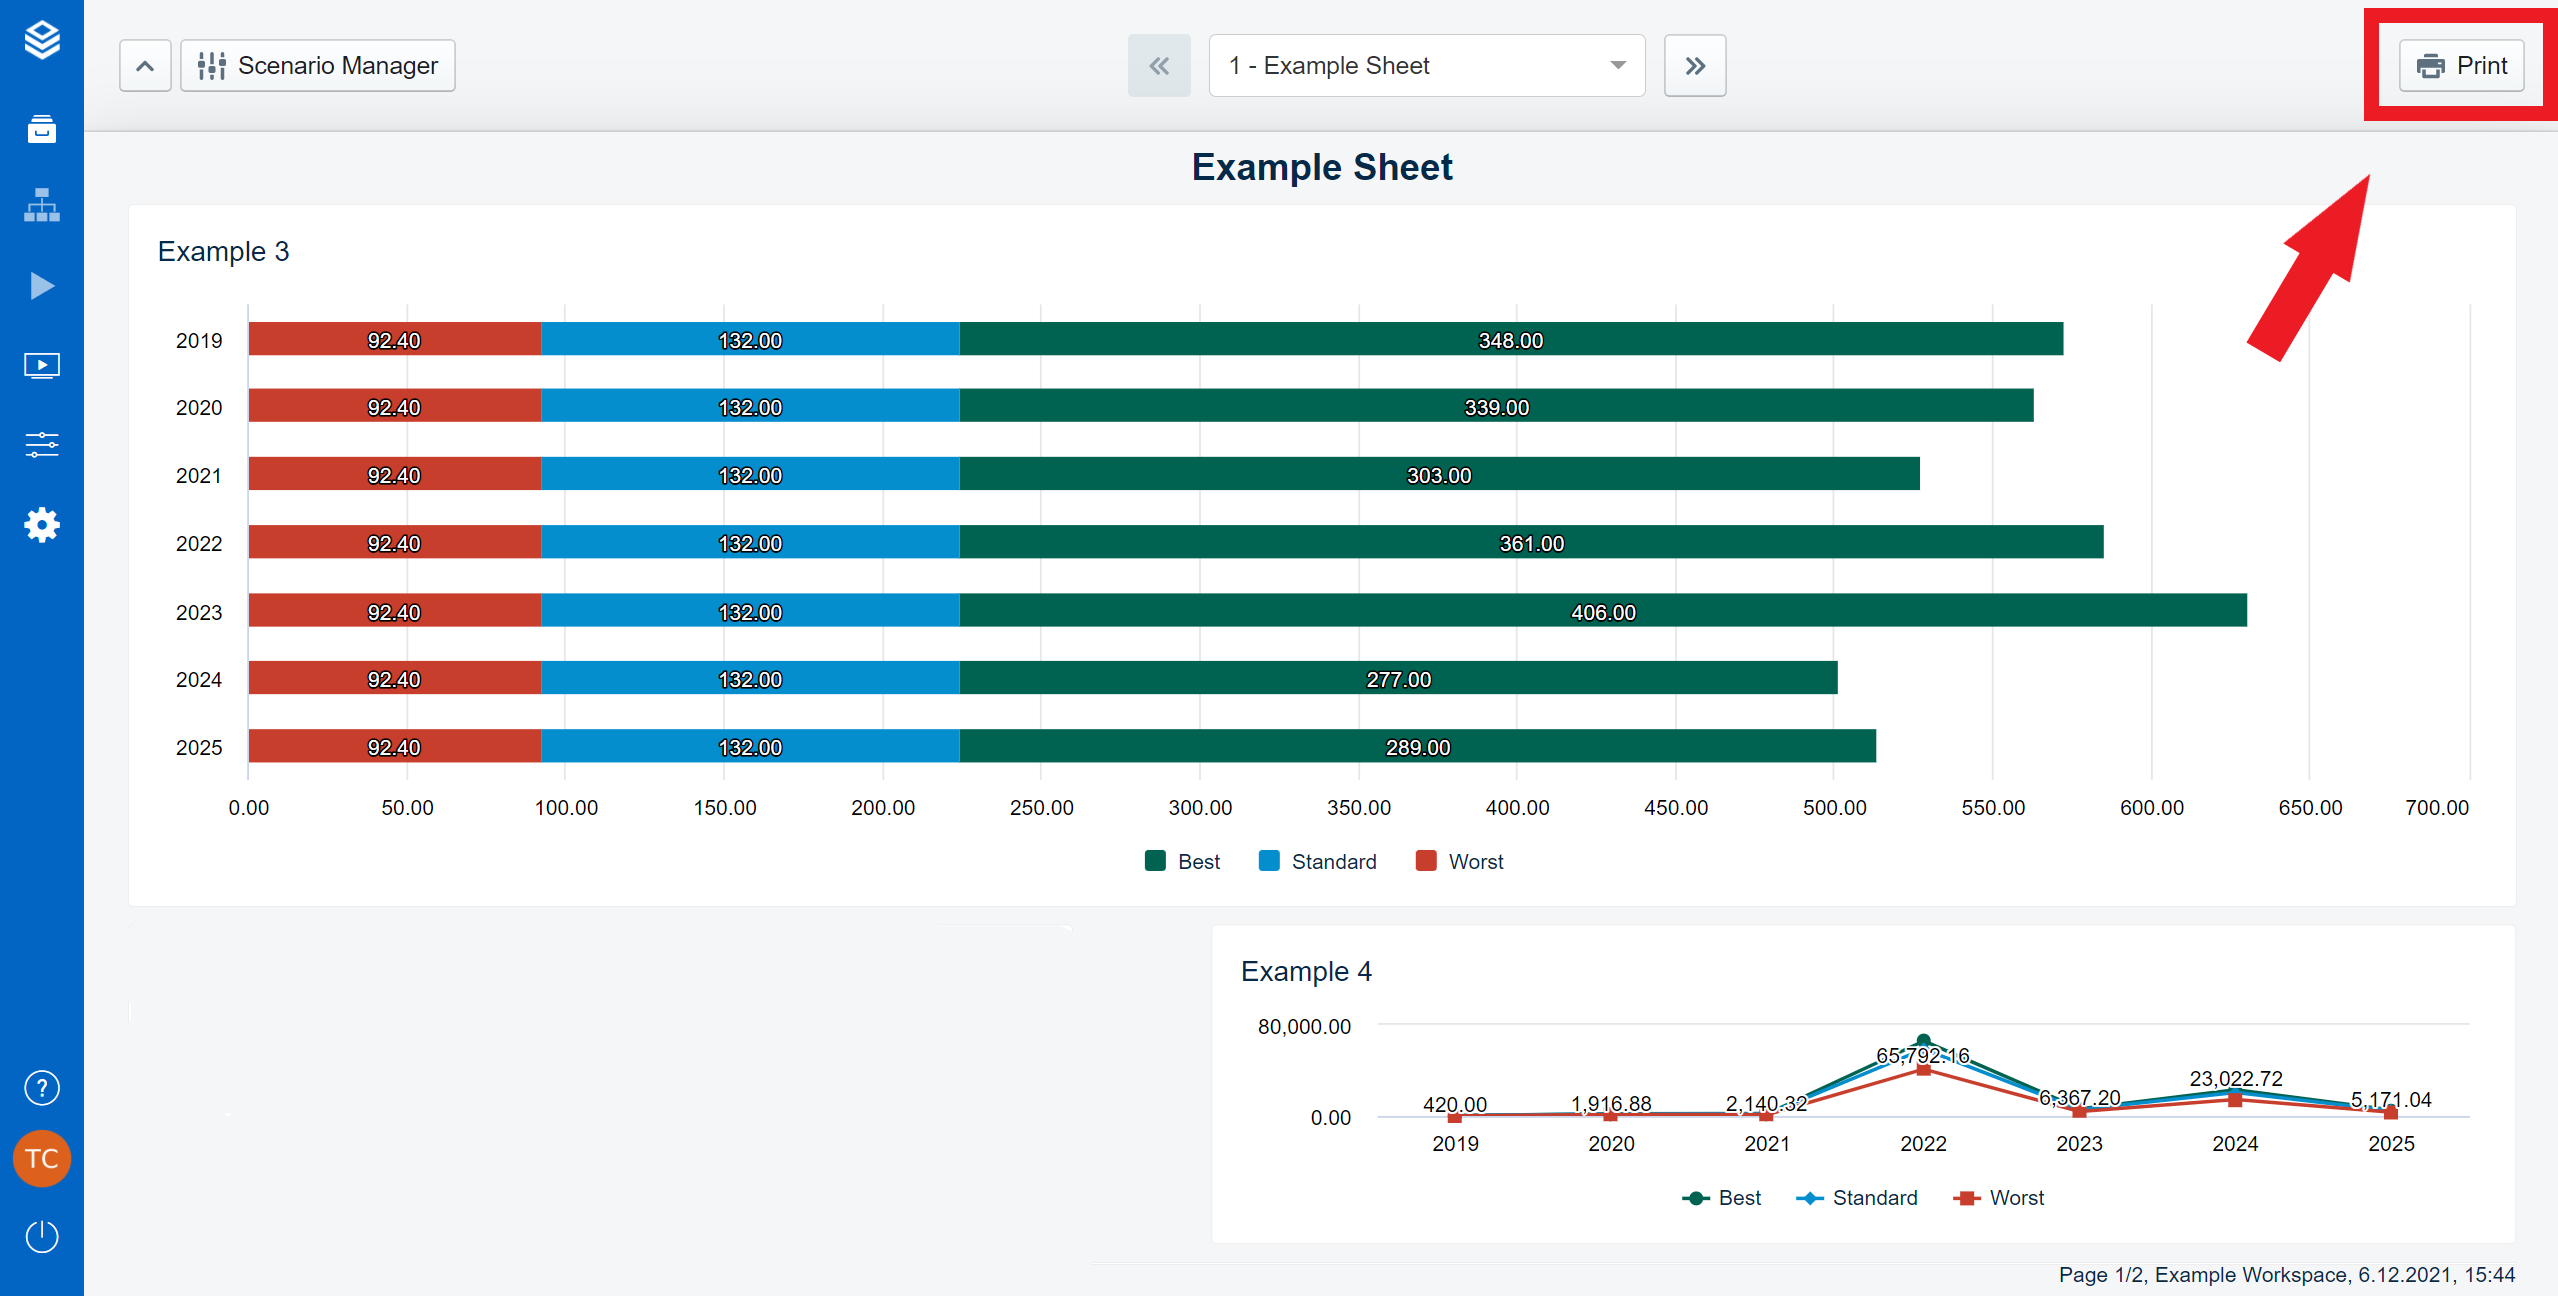The width and height of the screenshot is (2558, 1296).
Task: Click the help question mark icon
Action: pos(42,1087)
